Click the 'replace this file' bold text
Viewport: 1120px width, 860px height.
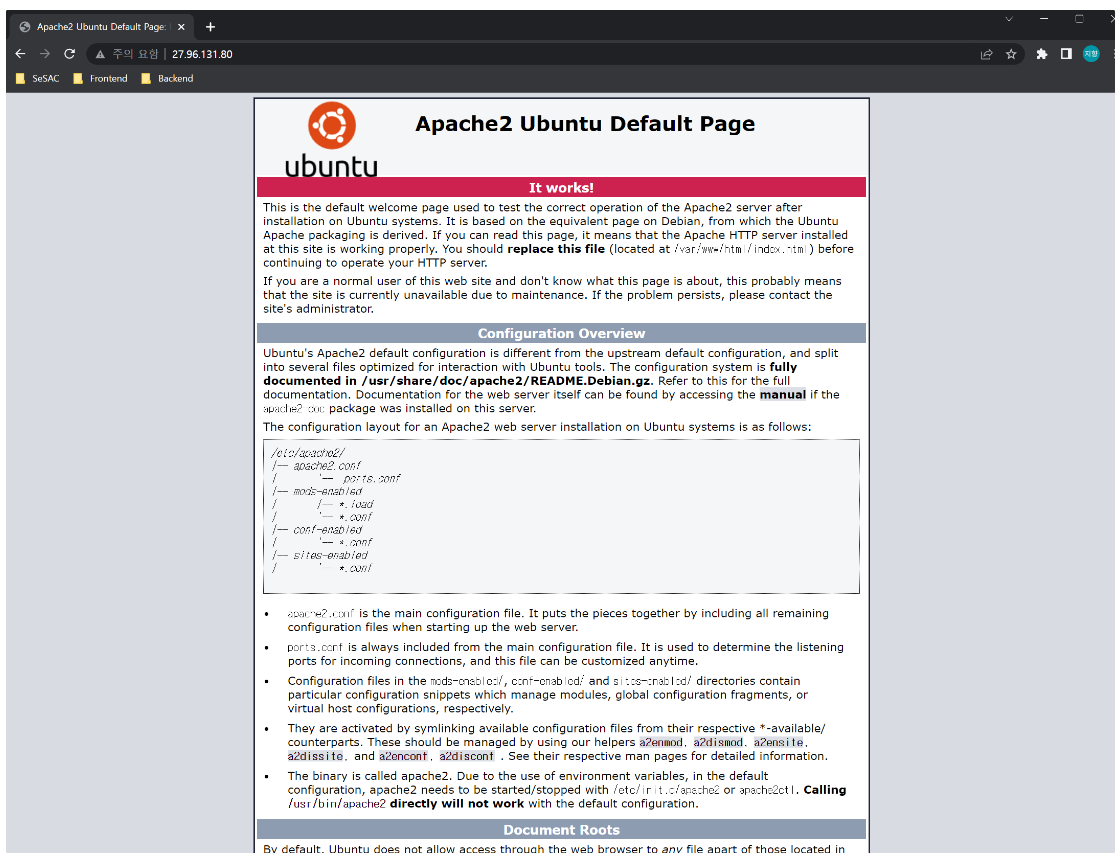coord(556,249)
